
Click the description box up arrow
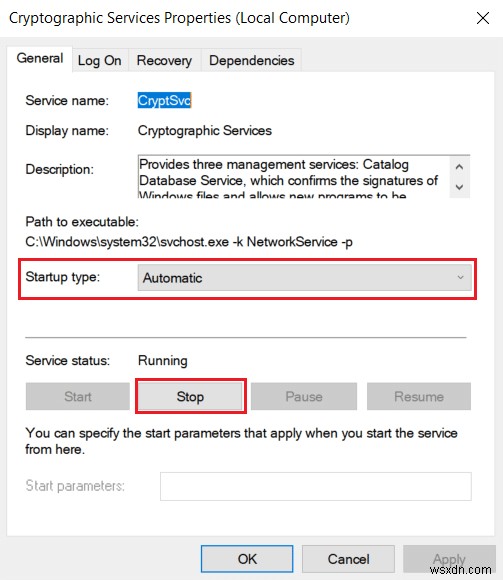459,167
